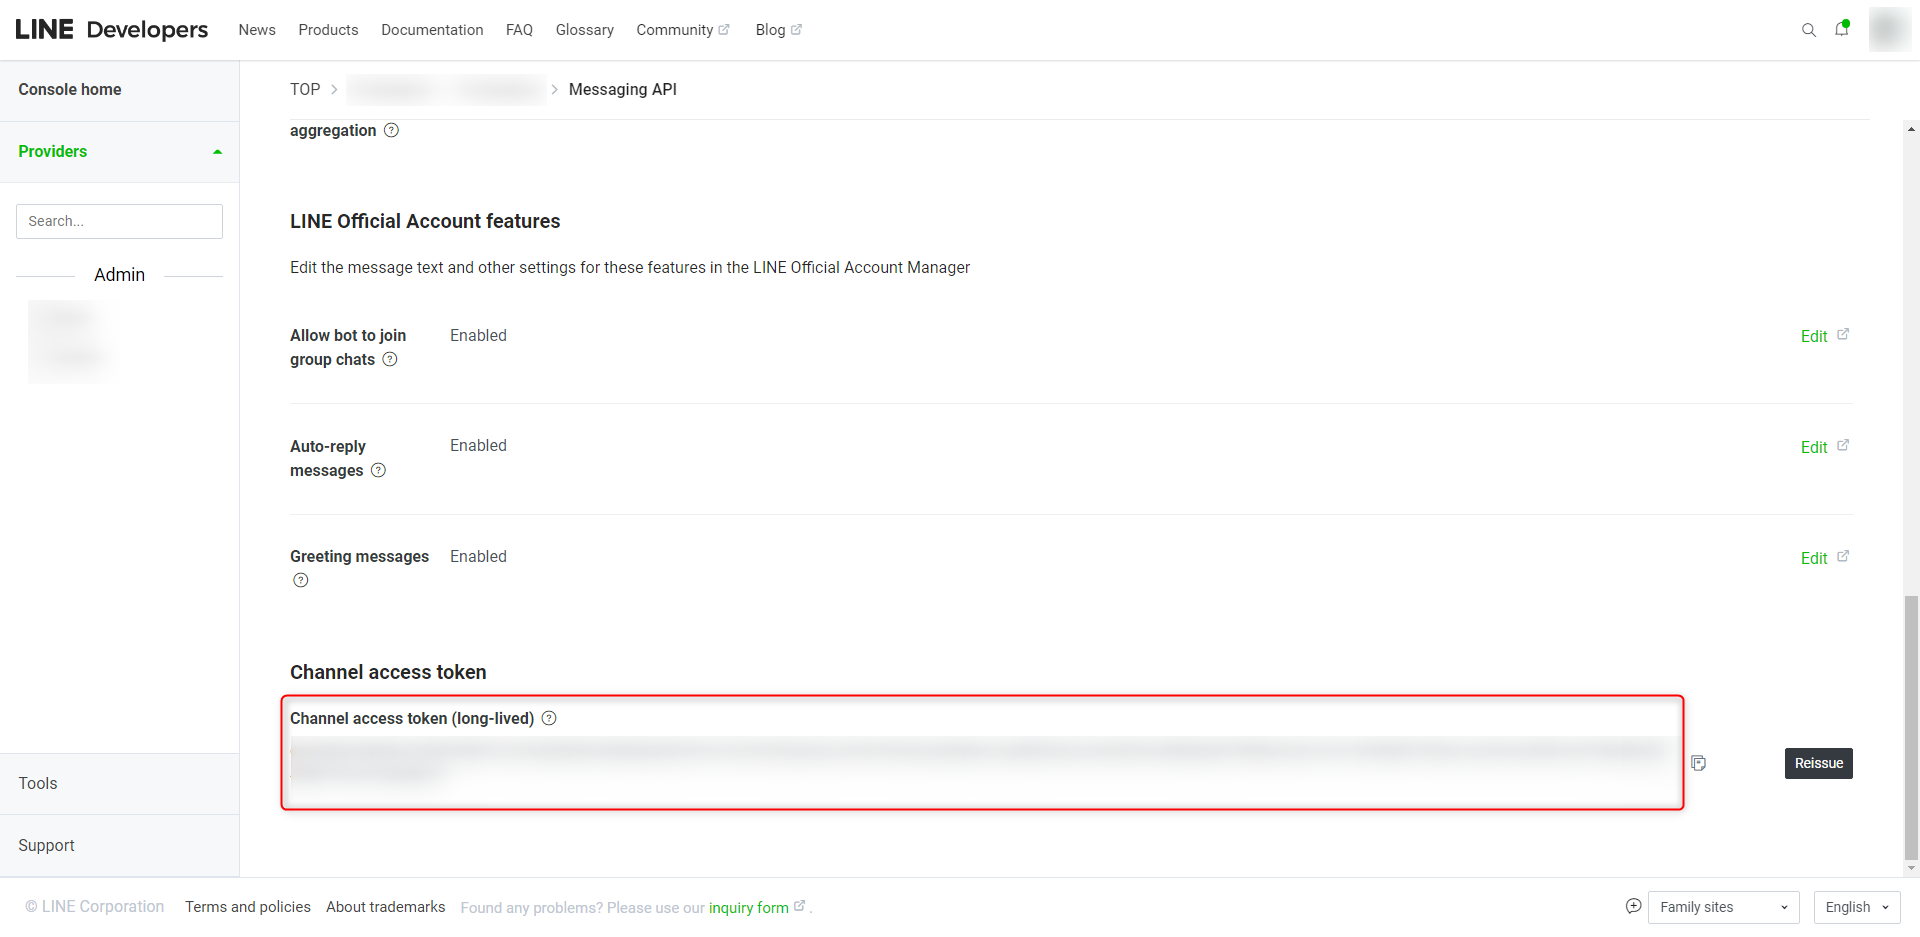Image resolution: width=1920 pixels, height=937 pixels.
Task: Click the LINE Developers logo
Action: (x=111, y=29)
